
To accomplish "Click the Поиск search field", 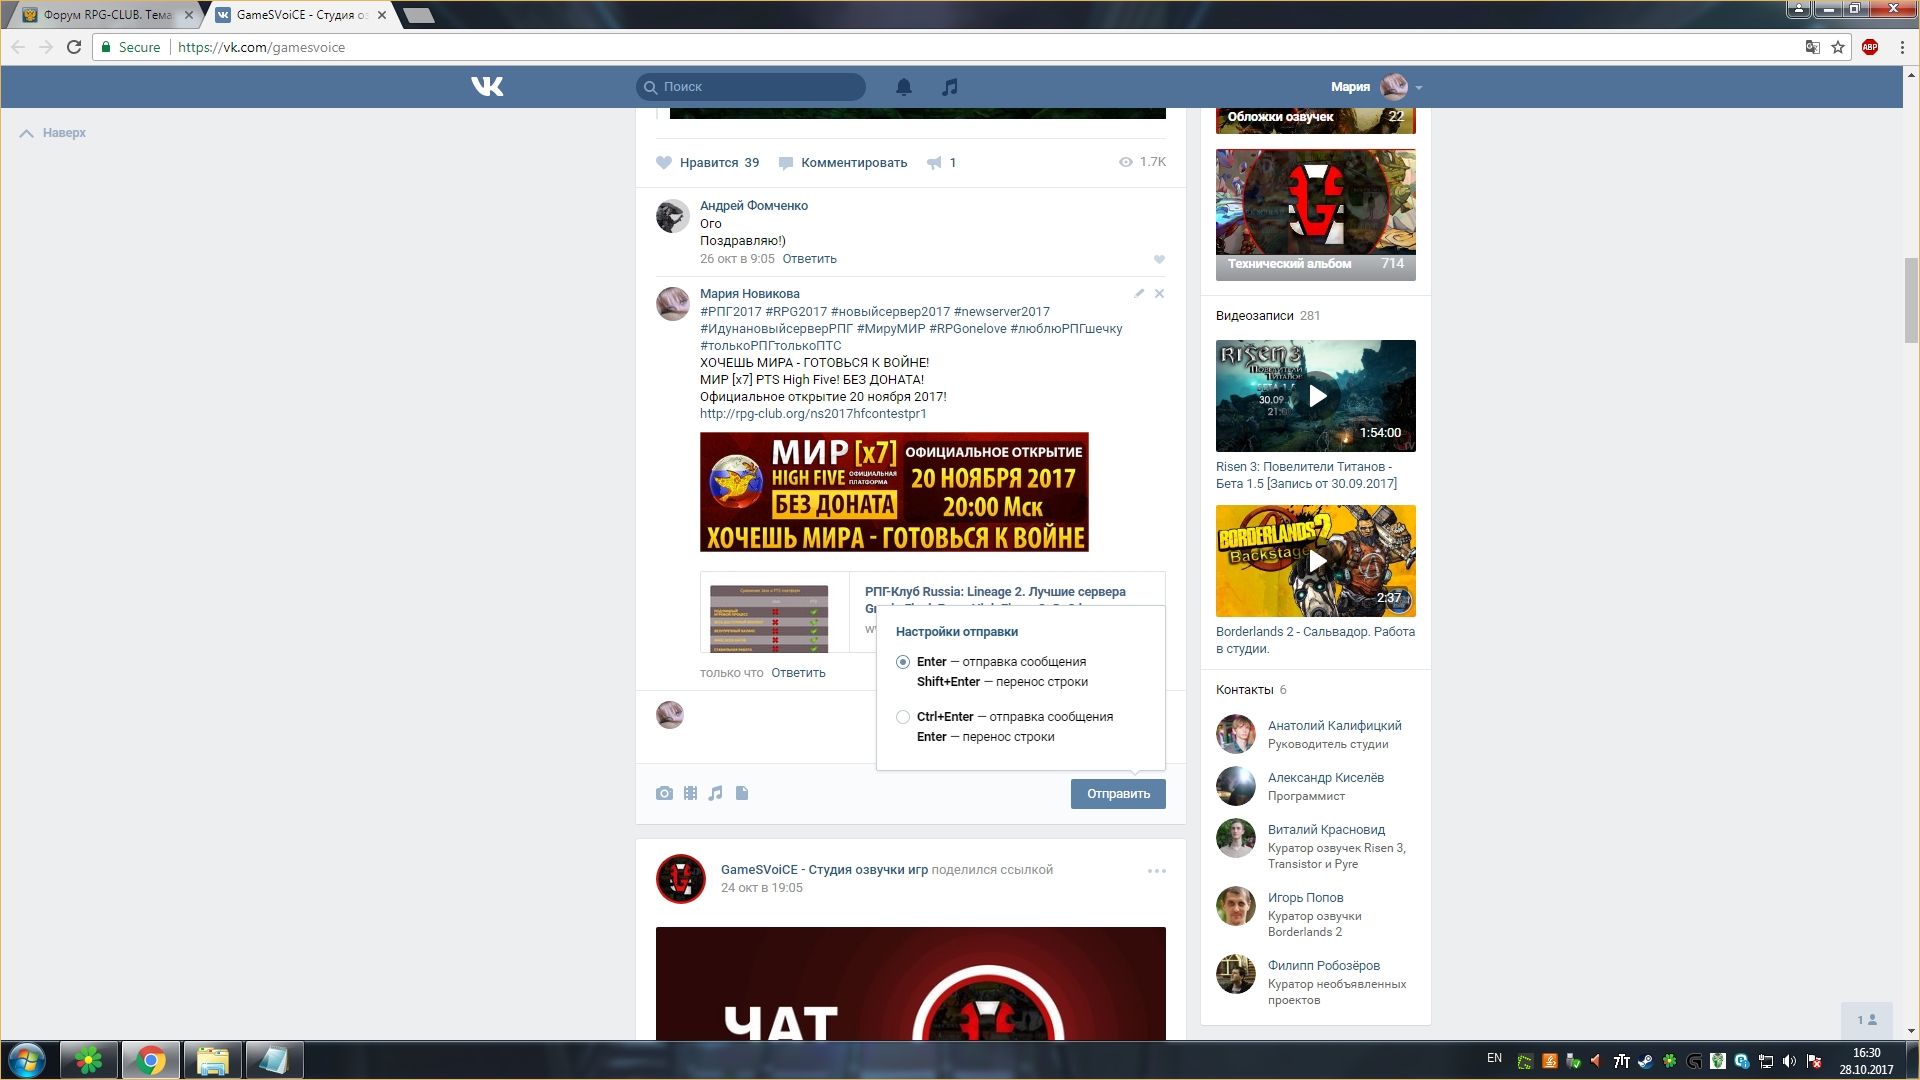I will click(x=752, y=87).
